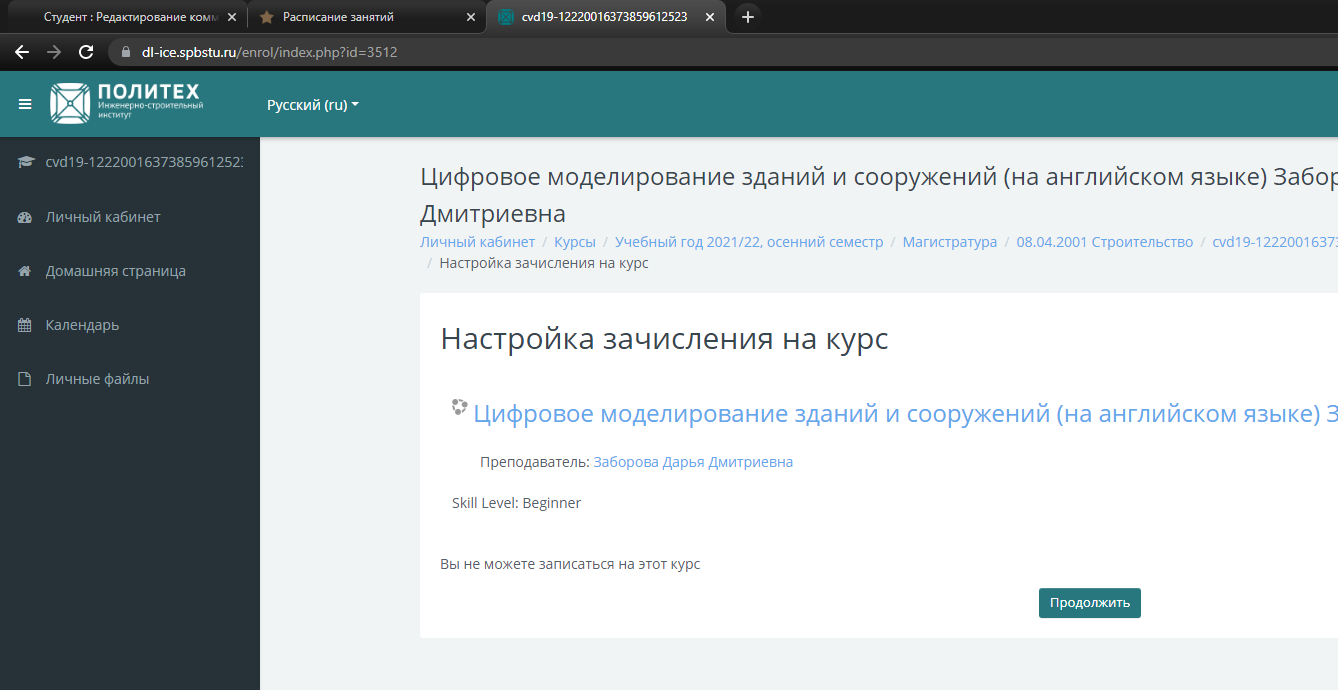Screen dimensions: 1338x690
Task: Open the Политех logo home link
Action: (127, 103)
